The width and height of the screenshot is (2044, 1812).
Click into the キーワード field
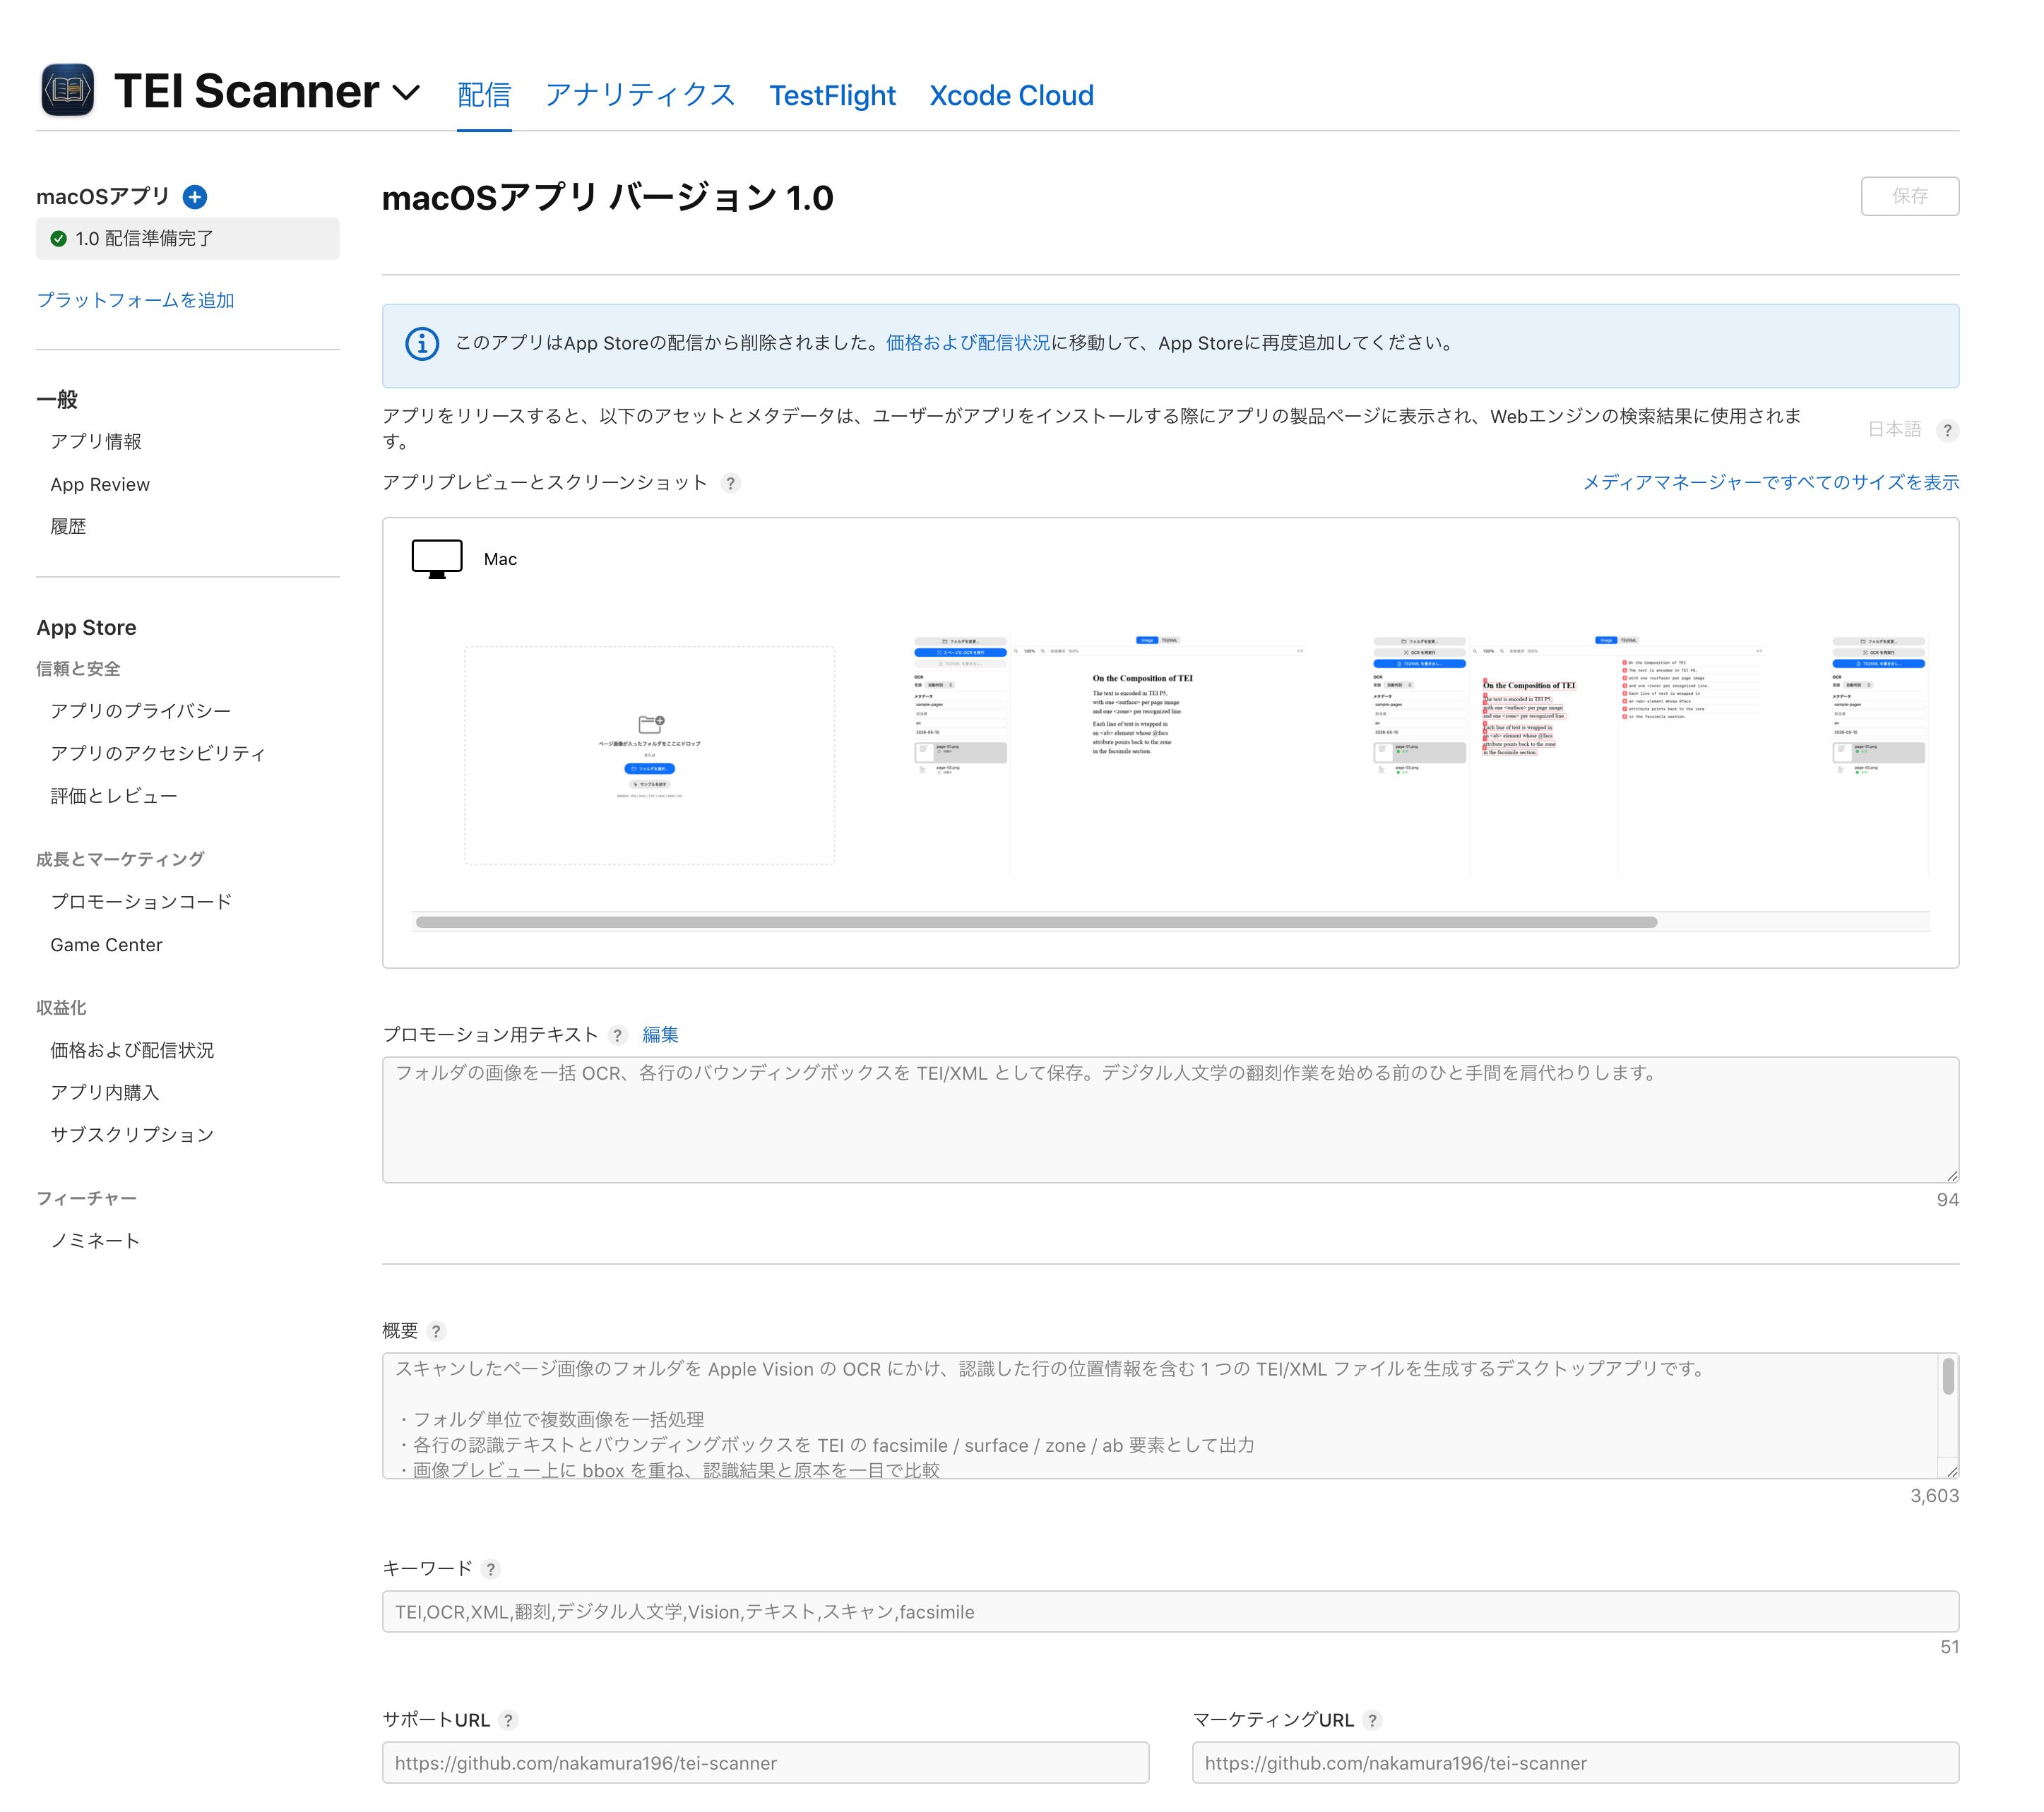coord(1170,1611)
